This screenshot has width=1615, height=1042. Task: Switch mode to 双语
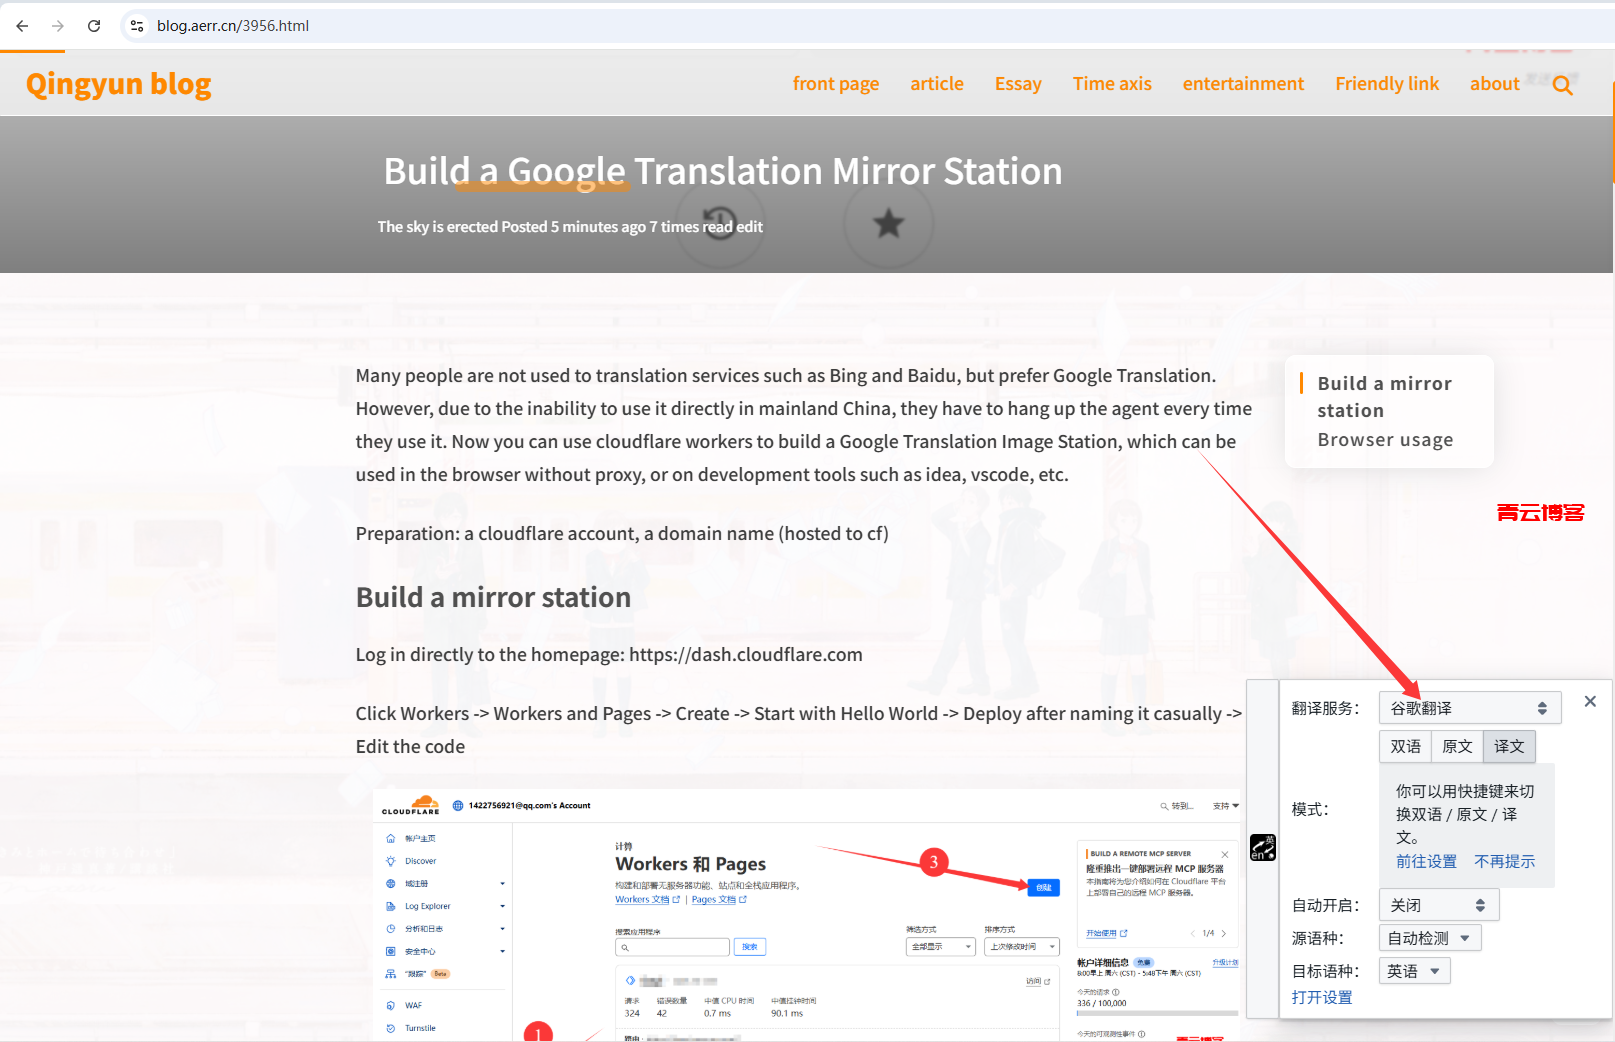point(1405,747)
